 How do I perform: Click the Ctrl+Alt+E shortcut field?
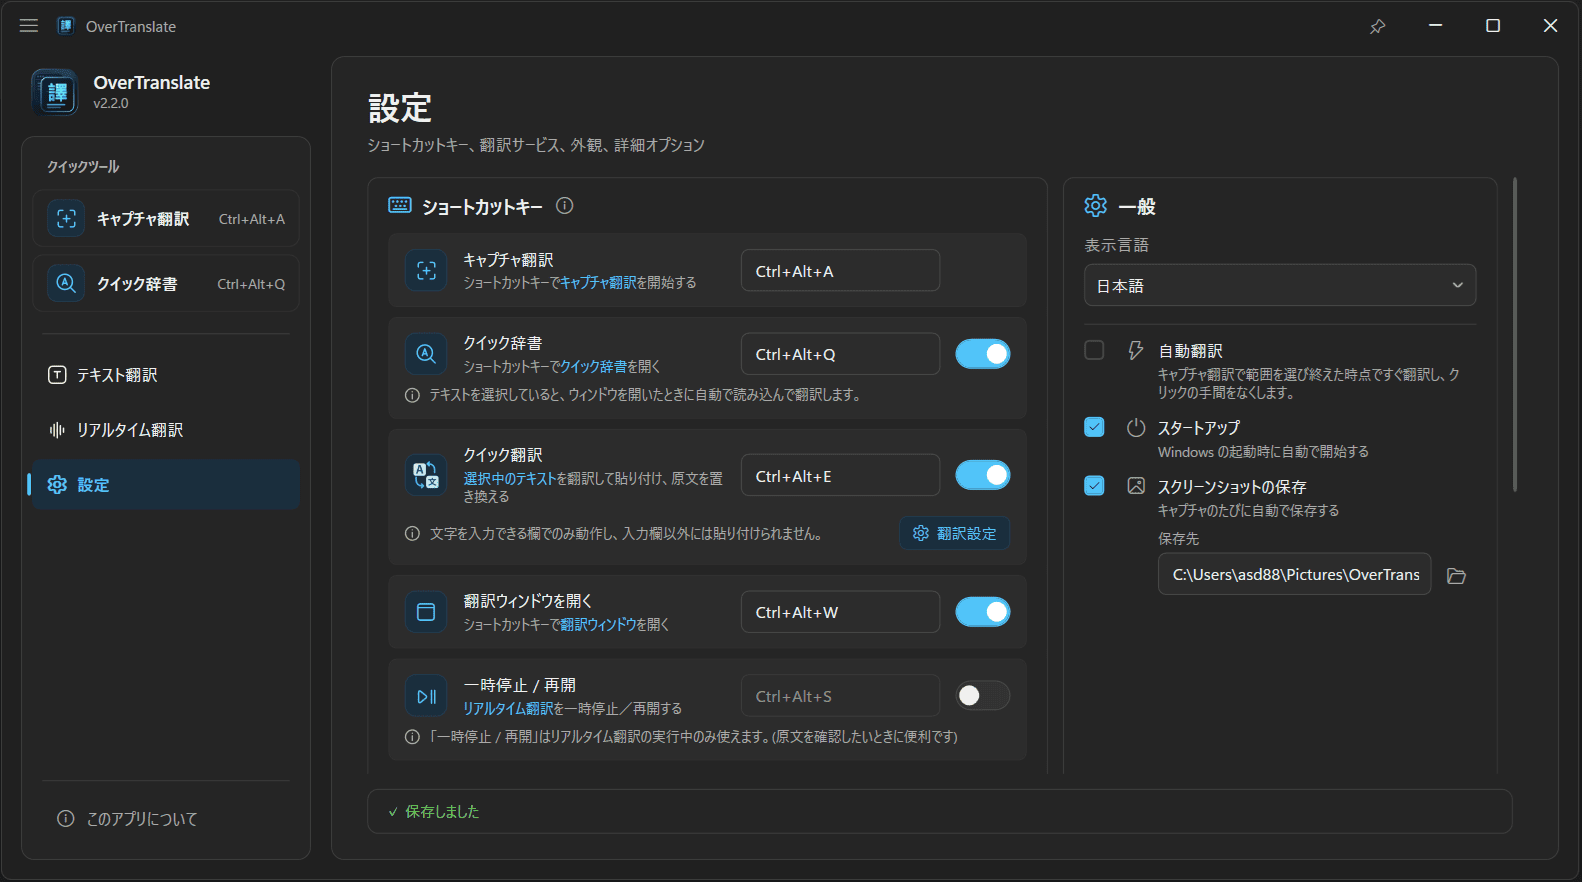(x=840, y=476)
